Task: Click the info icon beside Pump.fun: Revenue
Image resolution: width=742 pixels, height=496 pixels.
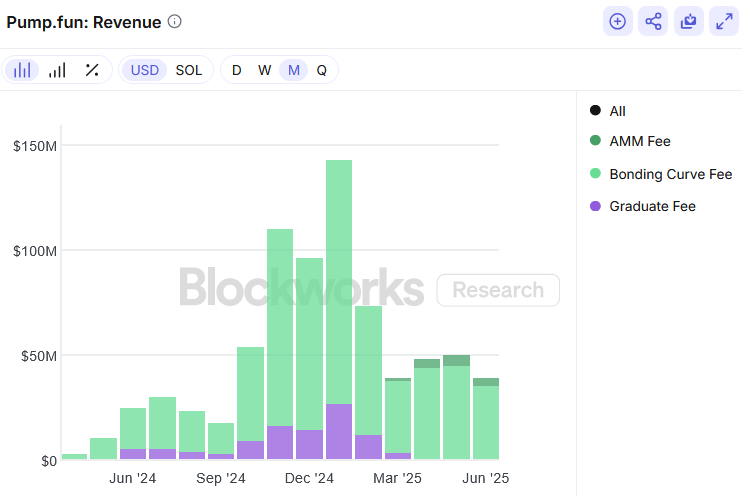Action: pos(175,22)
